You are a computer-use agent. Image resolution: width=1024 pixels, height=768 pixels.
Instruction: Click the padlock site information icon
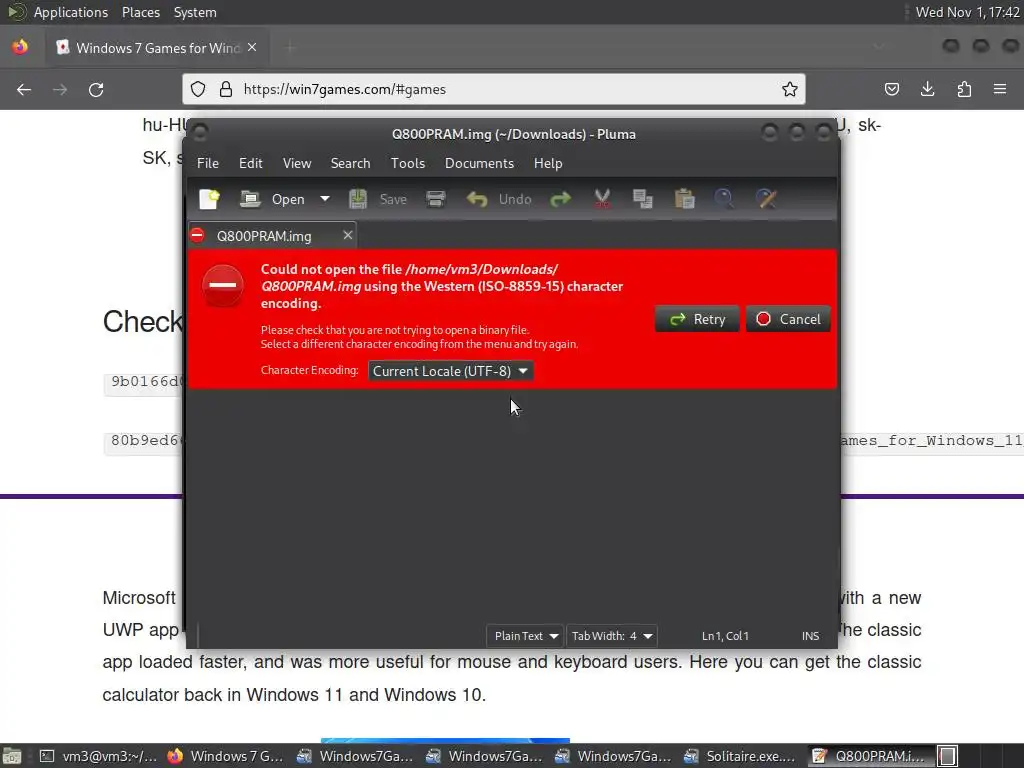coord(226,89)
